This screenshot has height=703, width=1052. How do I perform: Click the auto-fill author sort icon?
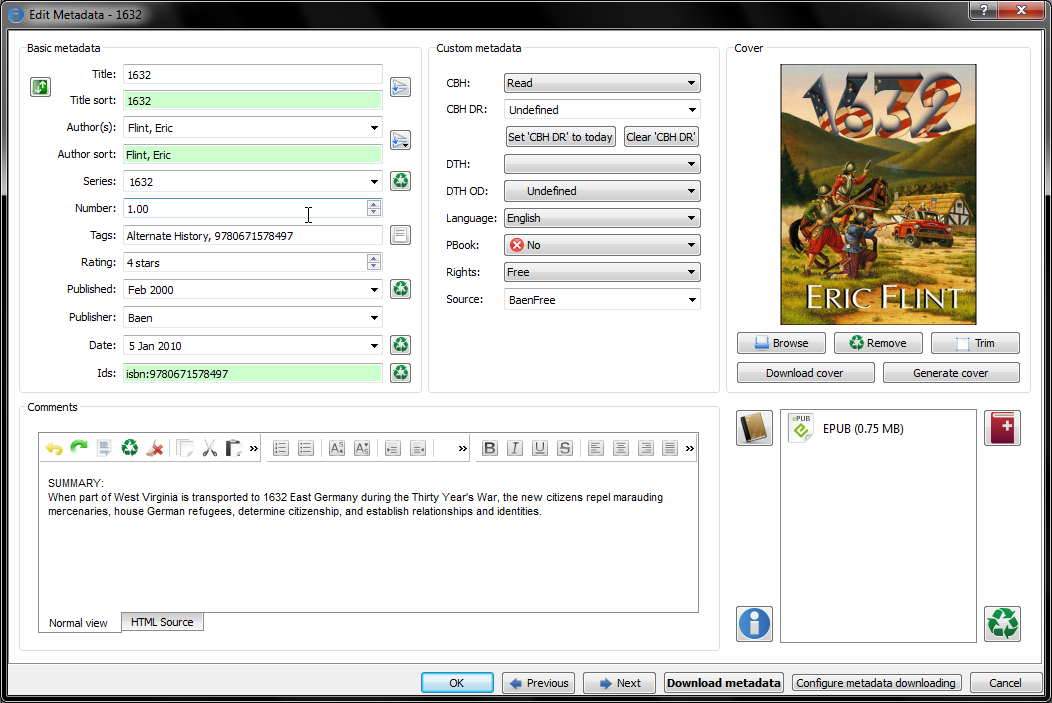(x=401, y=140)
